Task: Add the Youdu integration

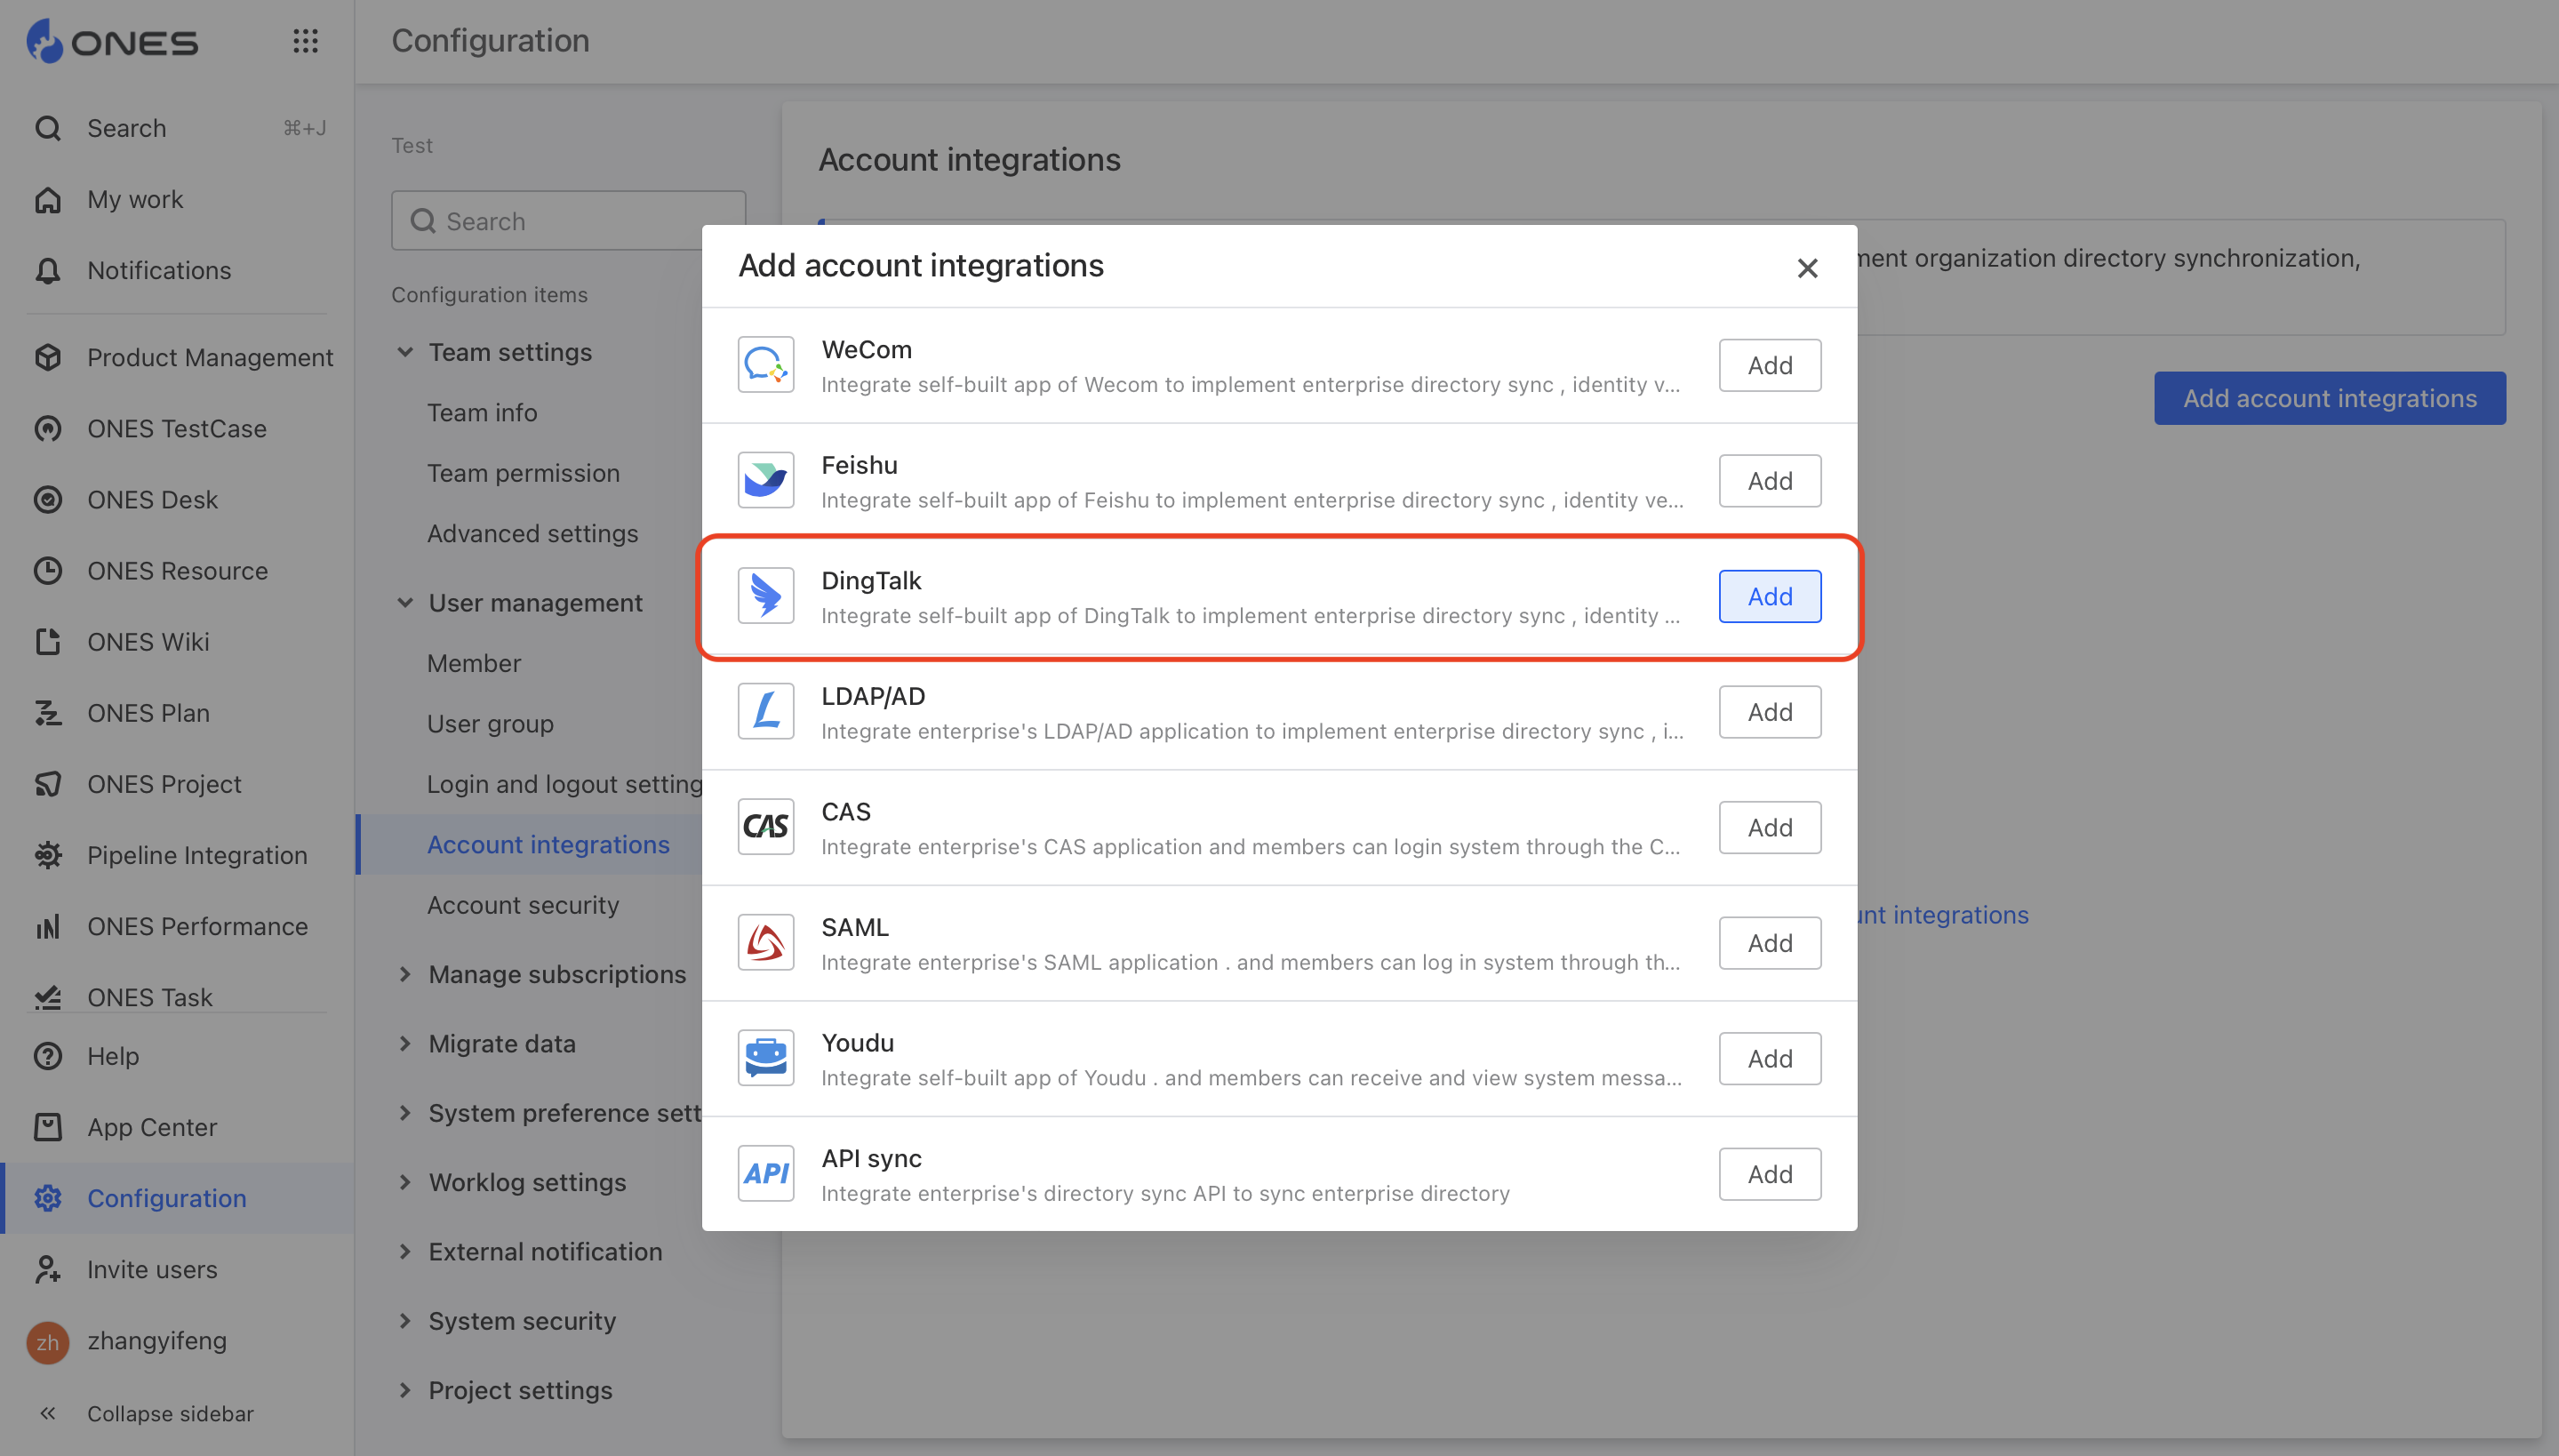Action: pyautogui.click(x=1770, y=1058)
